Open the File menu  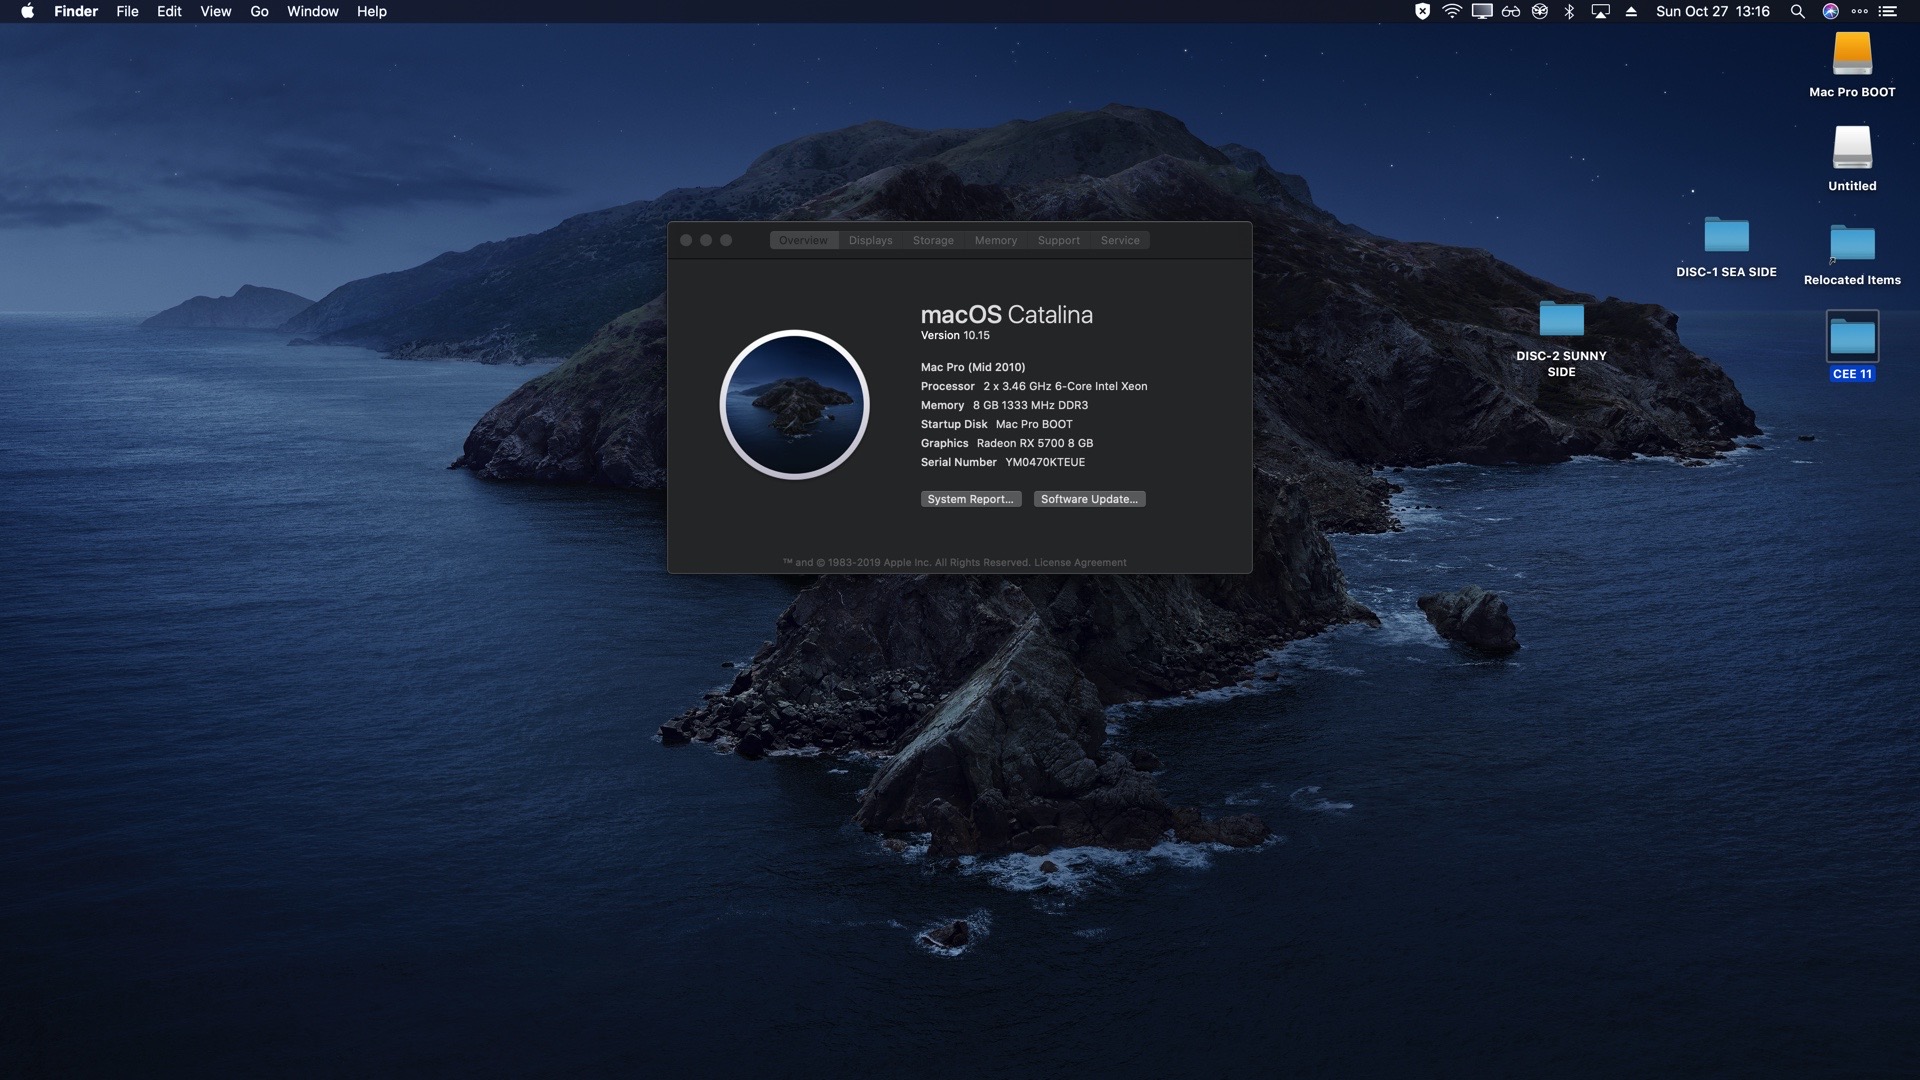[x=127, y=11]
